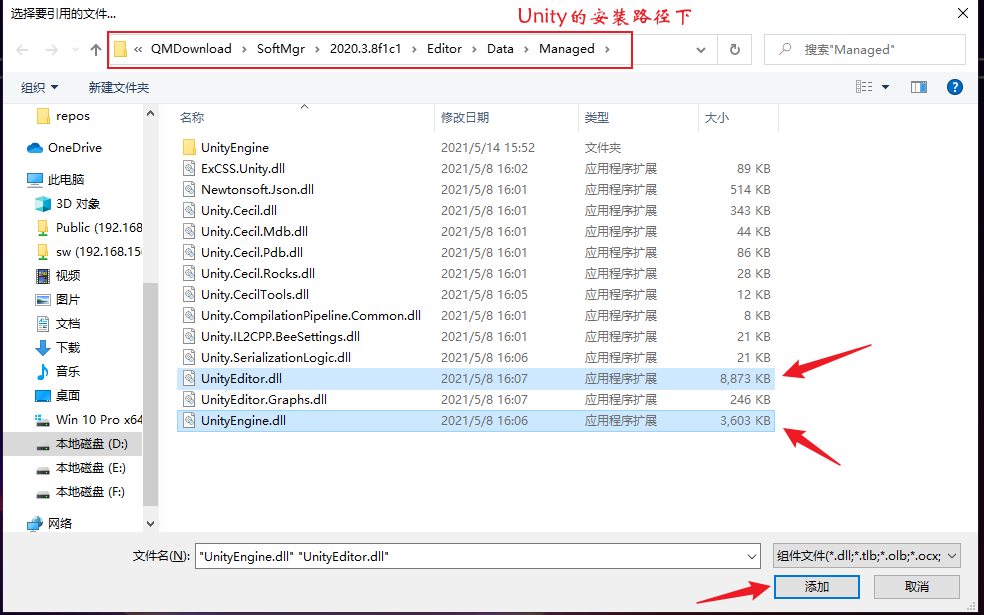984x615 pixels.
Task: Select the repos folder in sidebar
Action: [63, 116]
